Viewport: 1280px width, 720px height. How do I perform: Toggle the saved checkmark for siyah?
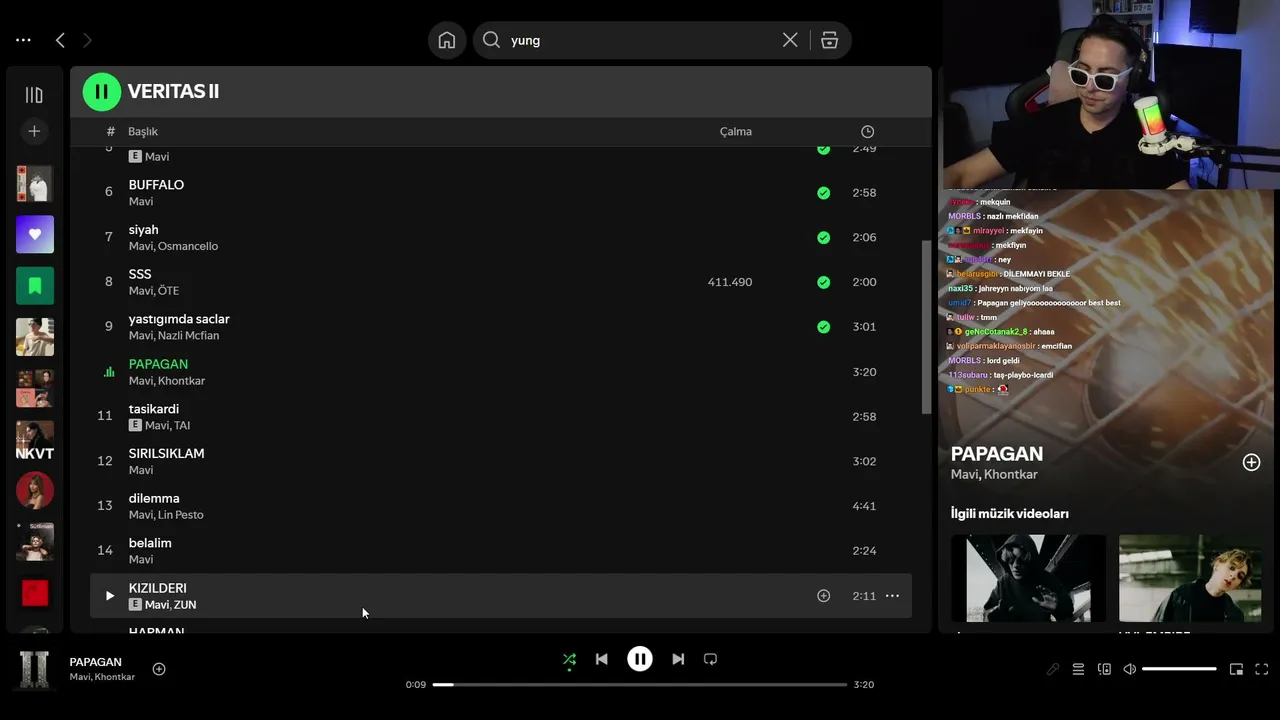(823, 238)
